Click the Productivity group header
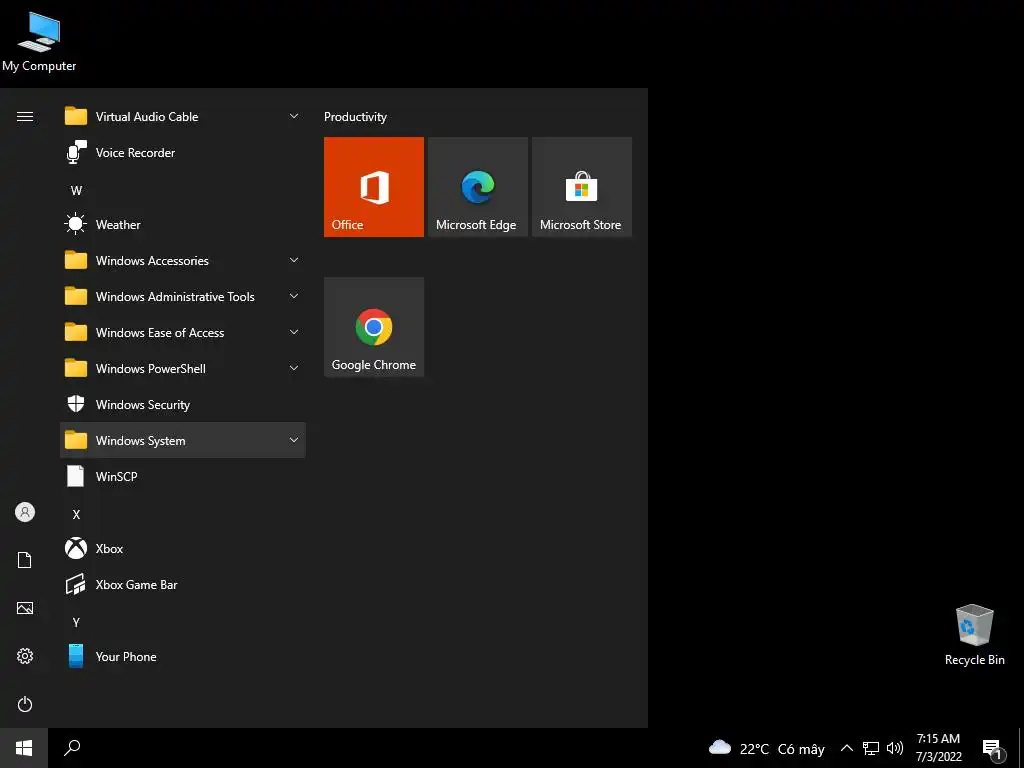Image resolution: width=1024 pixels, height=768 pixels. click(355, 117)
